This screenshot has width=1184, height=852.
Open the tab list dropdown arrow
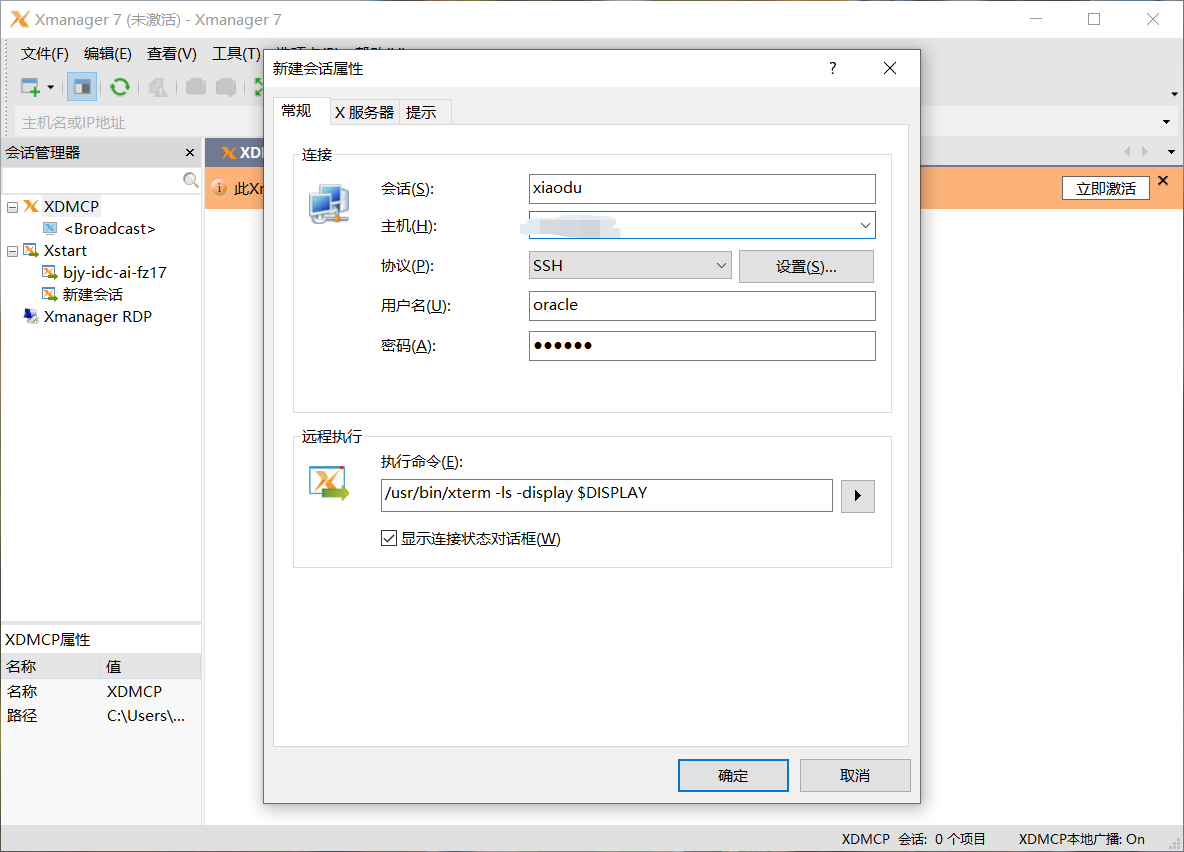1171,152
